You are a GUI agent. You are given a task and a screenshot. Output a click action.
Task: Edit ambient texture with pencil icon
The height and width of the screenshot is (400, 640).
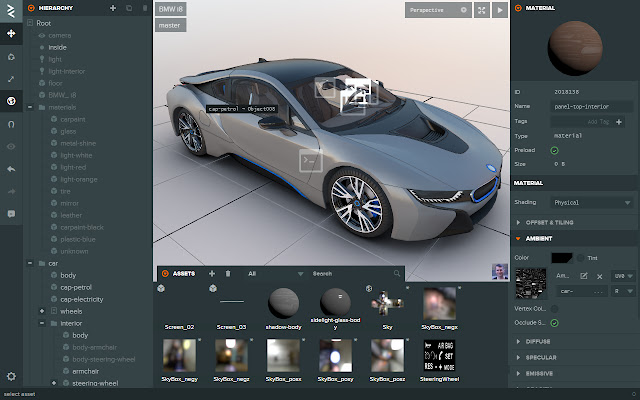[x=584, y=276]
